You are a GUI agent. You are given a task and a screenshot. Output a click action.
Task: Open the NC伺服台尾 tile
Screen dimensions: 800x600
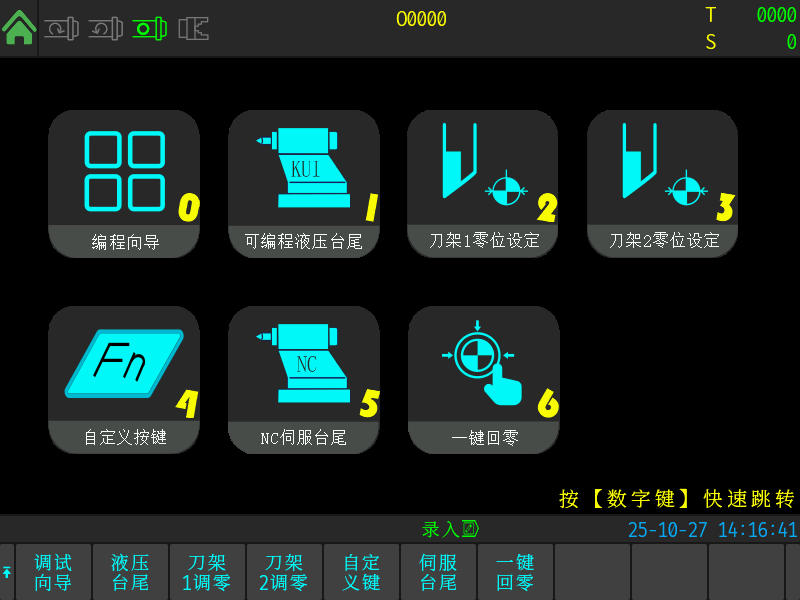304,380
